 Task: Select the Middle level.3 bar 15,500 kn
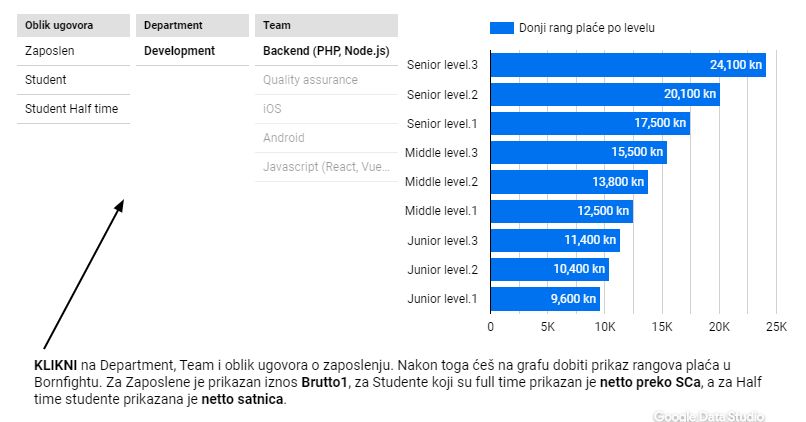pos(579,153)
